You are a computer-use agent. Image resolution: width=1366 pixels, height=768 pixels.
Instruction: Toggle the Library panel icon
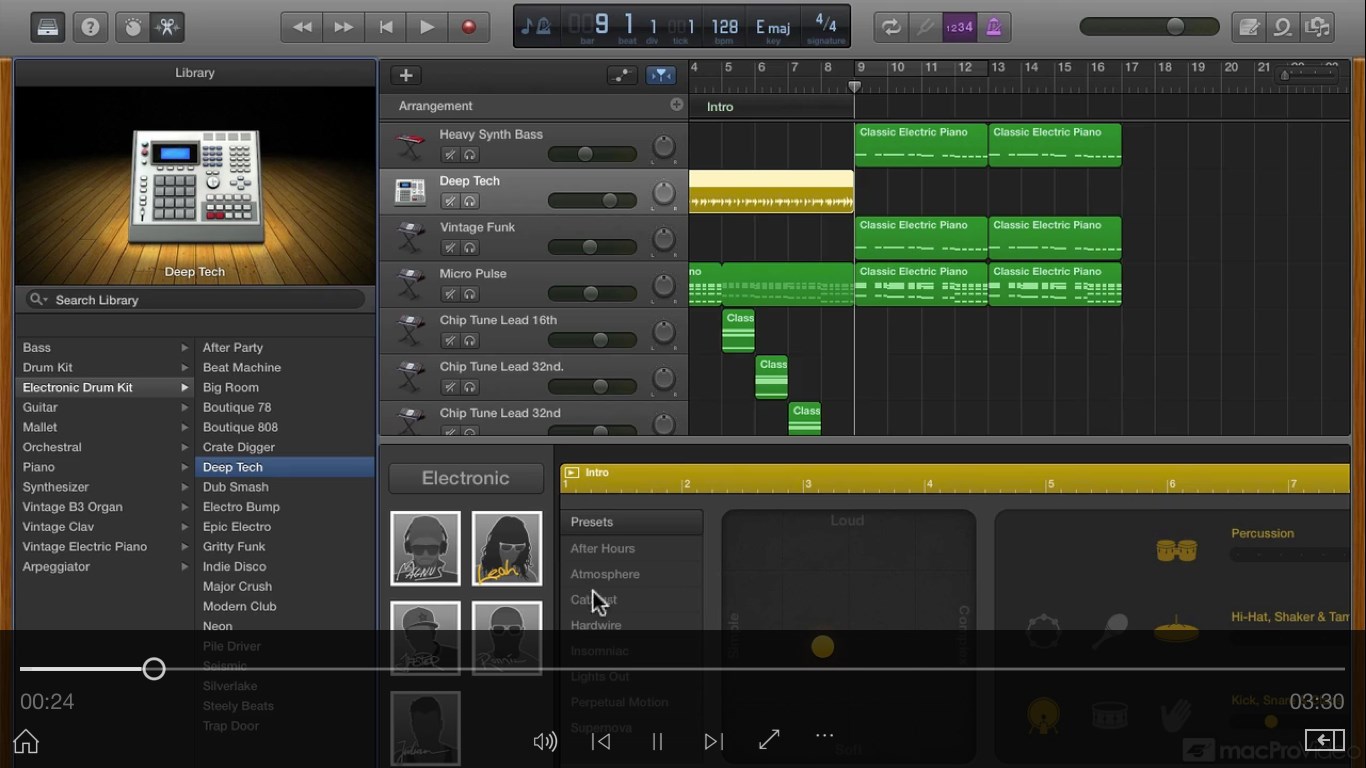[46, 27]
